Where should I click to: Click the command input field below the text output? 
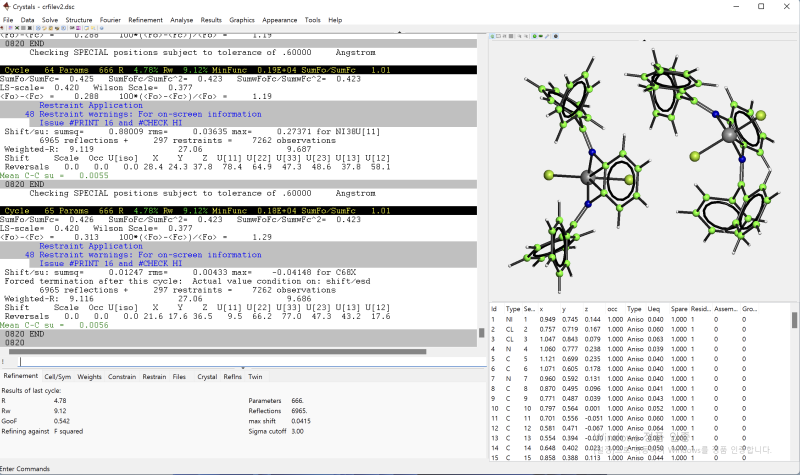tap(240, 361)
